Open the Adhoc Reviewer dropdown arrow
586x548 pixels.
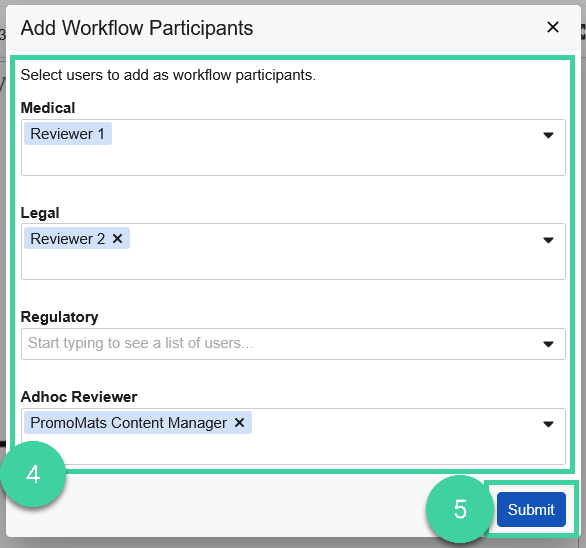click(548, 424)
